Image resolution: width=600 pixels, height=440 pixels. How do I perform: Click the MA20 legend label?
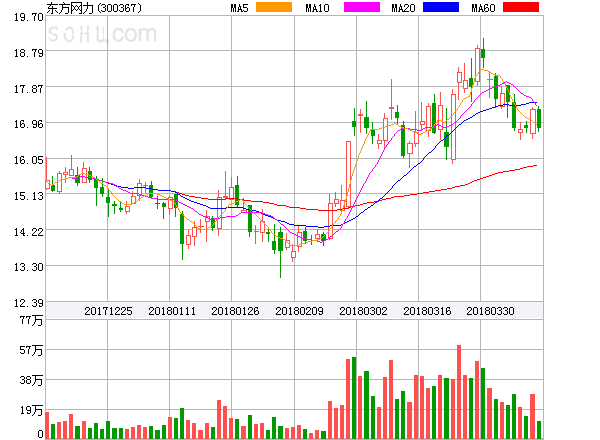tap(403, 8)
